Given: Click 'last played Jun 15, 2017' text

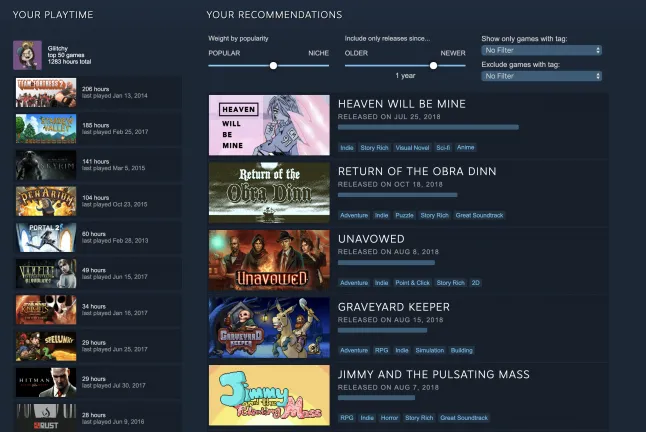Looking at the screenshot, I should pos(114,277).
